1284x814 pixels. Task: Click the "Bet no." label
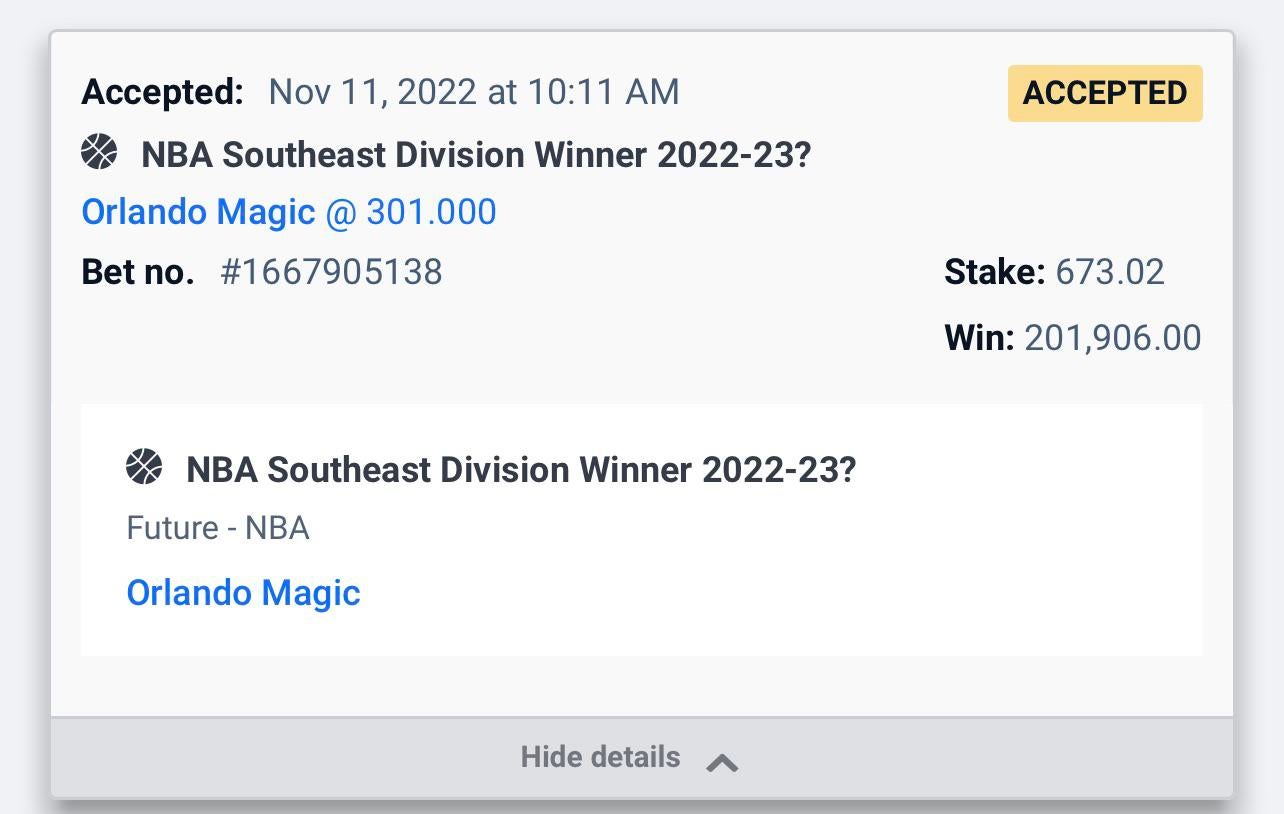pos(138,272)
